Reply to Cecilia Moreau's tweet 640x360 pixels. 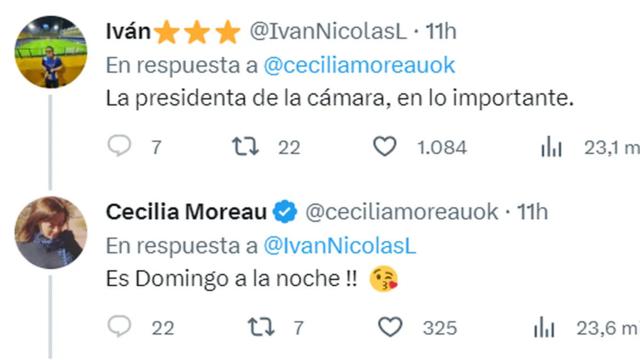click(119, 326)
